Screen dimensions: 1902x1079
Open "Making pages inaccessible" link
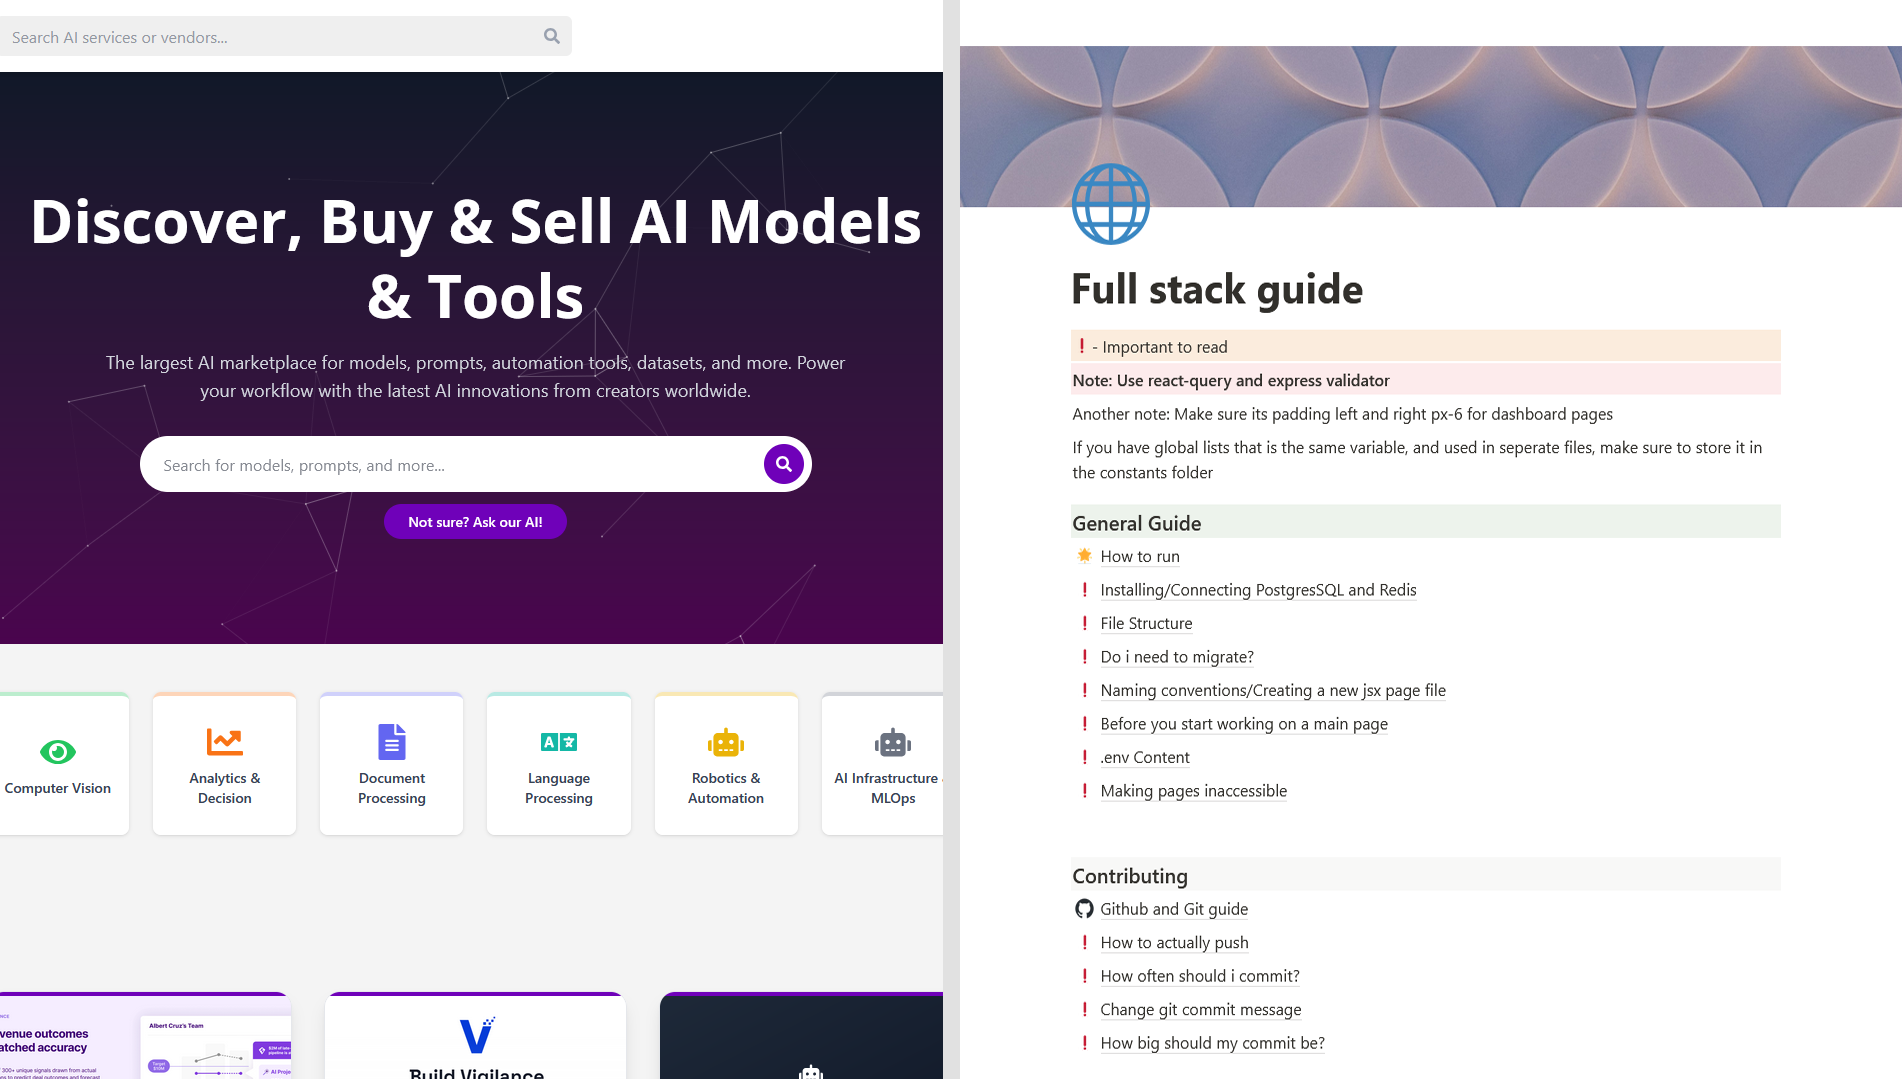pos(1193,791)
